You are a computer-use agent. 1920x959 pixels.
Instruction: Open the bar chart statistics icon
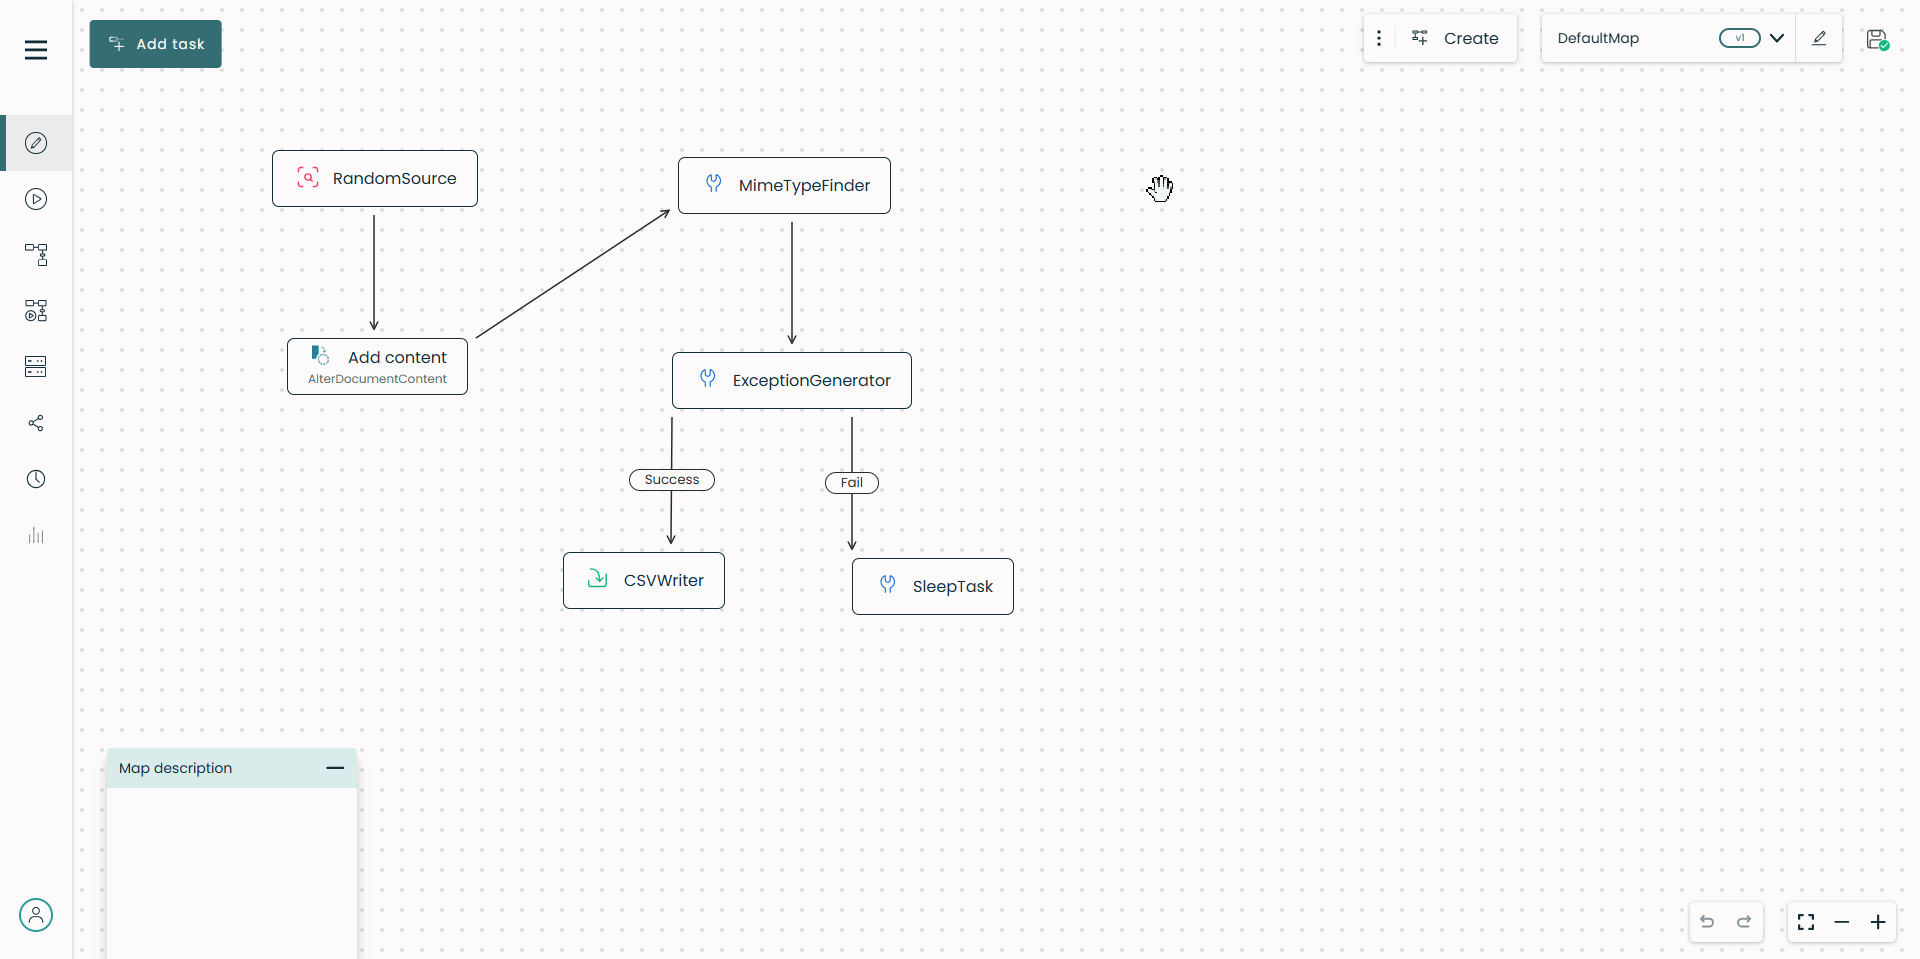[36, 535]
